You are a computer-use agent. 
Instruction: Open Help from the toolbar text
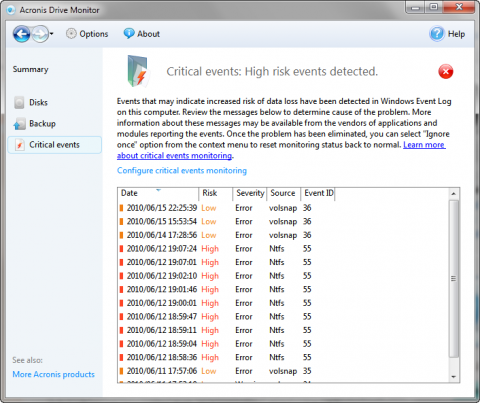pyautogui.click(x=456, y=34)
